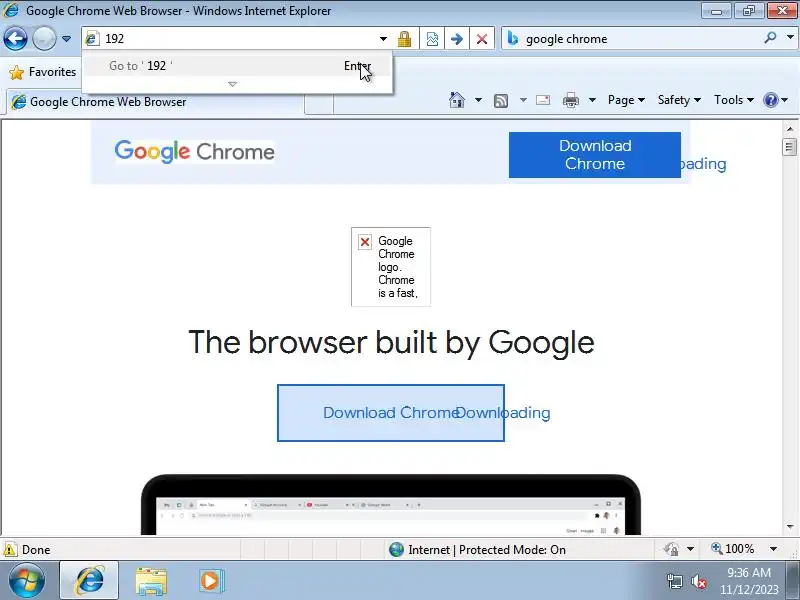Screen dimensions: 800x600
Task: Click the Google Chrome logo in header
Action: tap(195, 152)
